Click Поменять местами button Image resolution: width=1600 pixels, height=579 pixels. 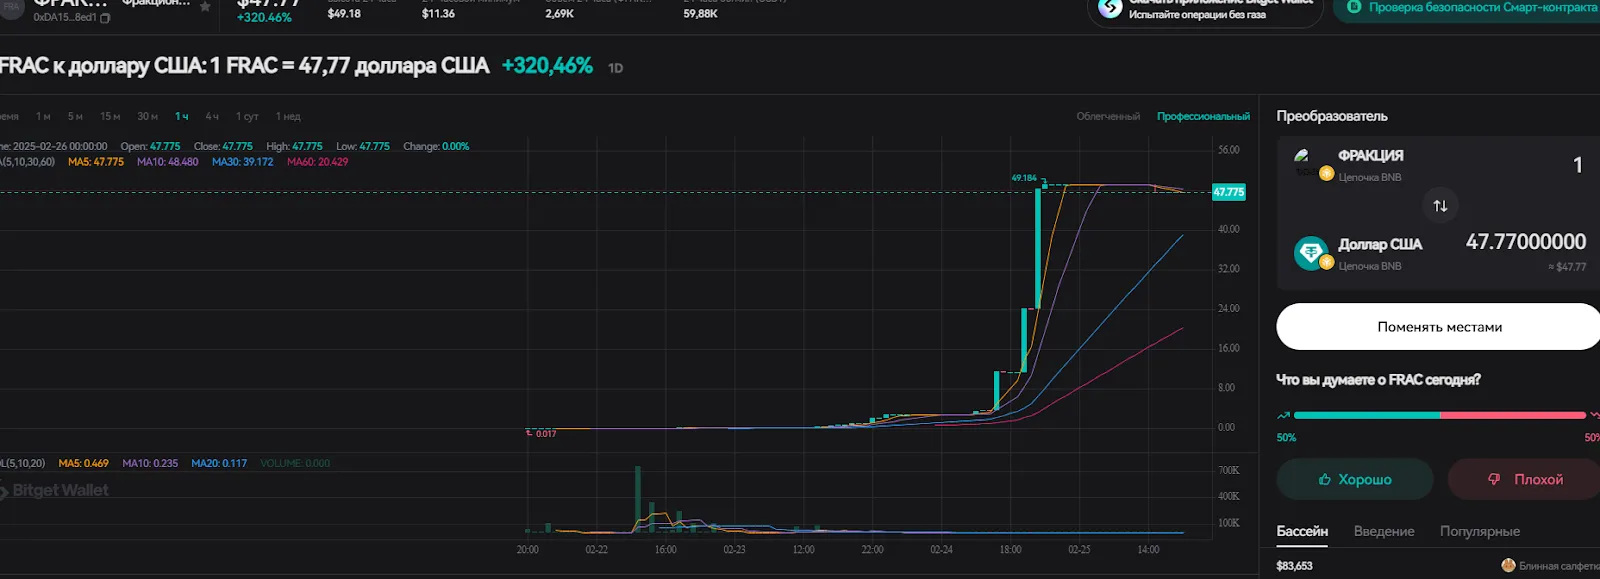[1439, 327]
